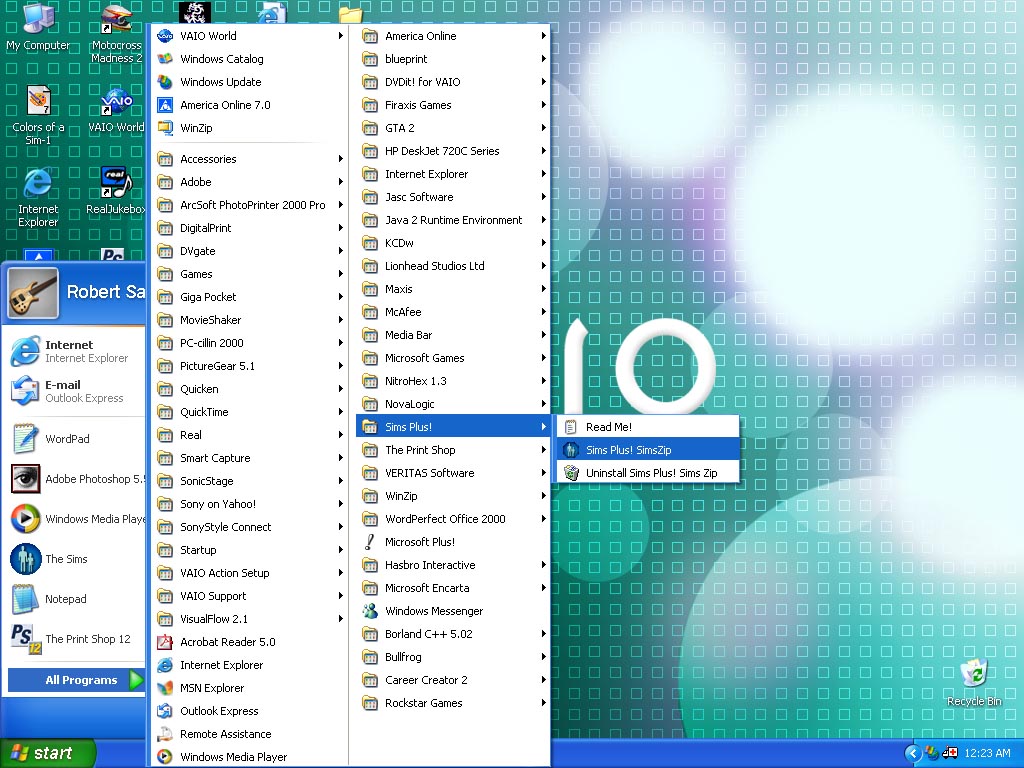Expand the Games submenu arrow
The image size is (1024, 768).
(x=340, y=274)
